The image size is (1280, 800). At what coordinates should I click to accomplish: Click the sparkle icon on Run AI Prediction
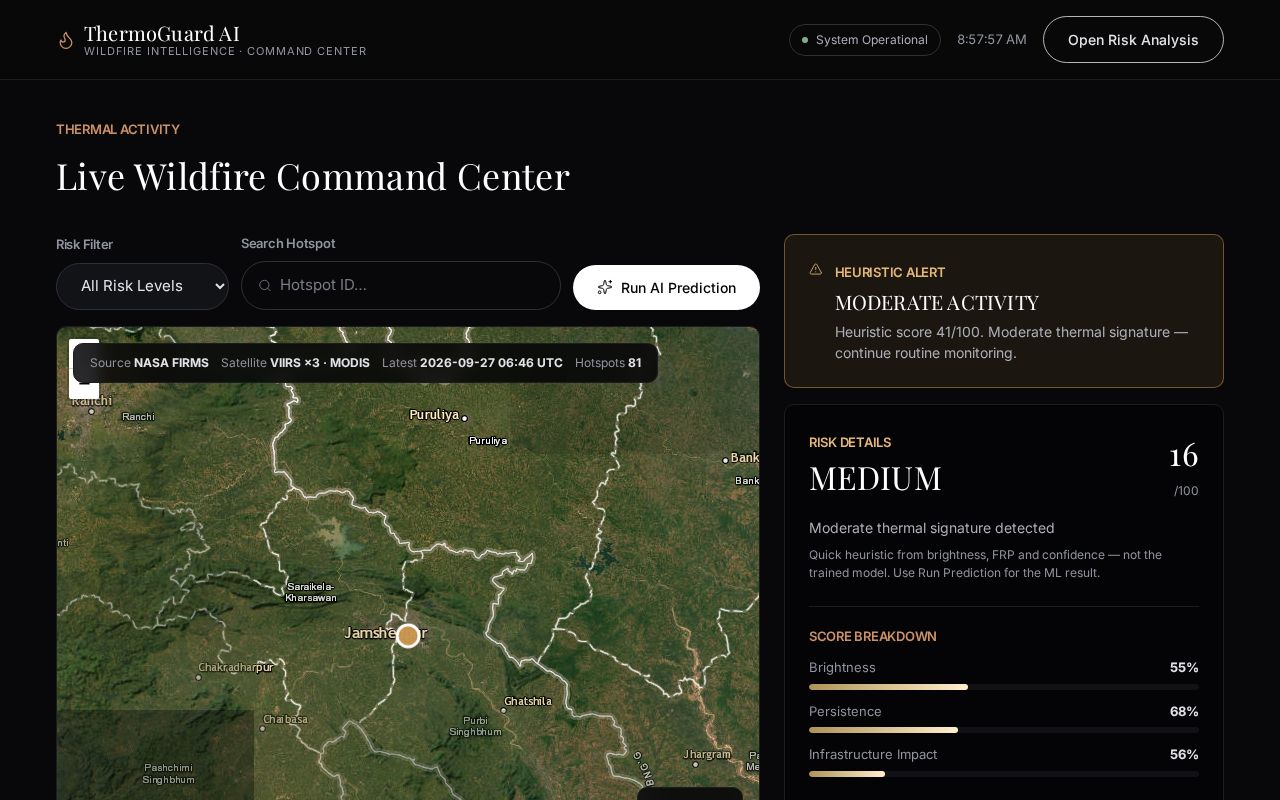pos(605,287)
